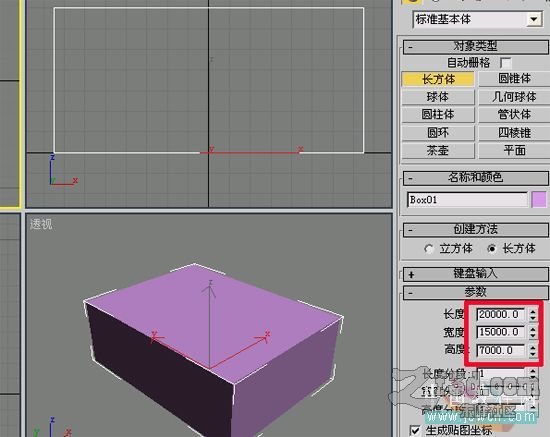Screen dimensions: 550x437
Task: Pick the 球体 sphere primitive
Action: (x=438, y=97)
